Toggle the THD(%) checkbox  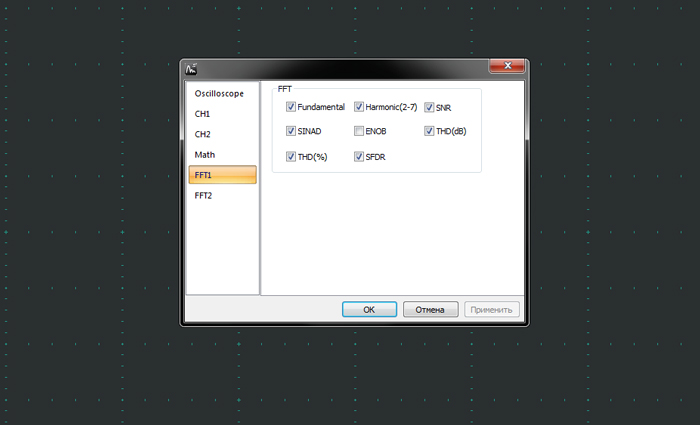[291, 157]
